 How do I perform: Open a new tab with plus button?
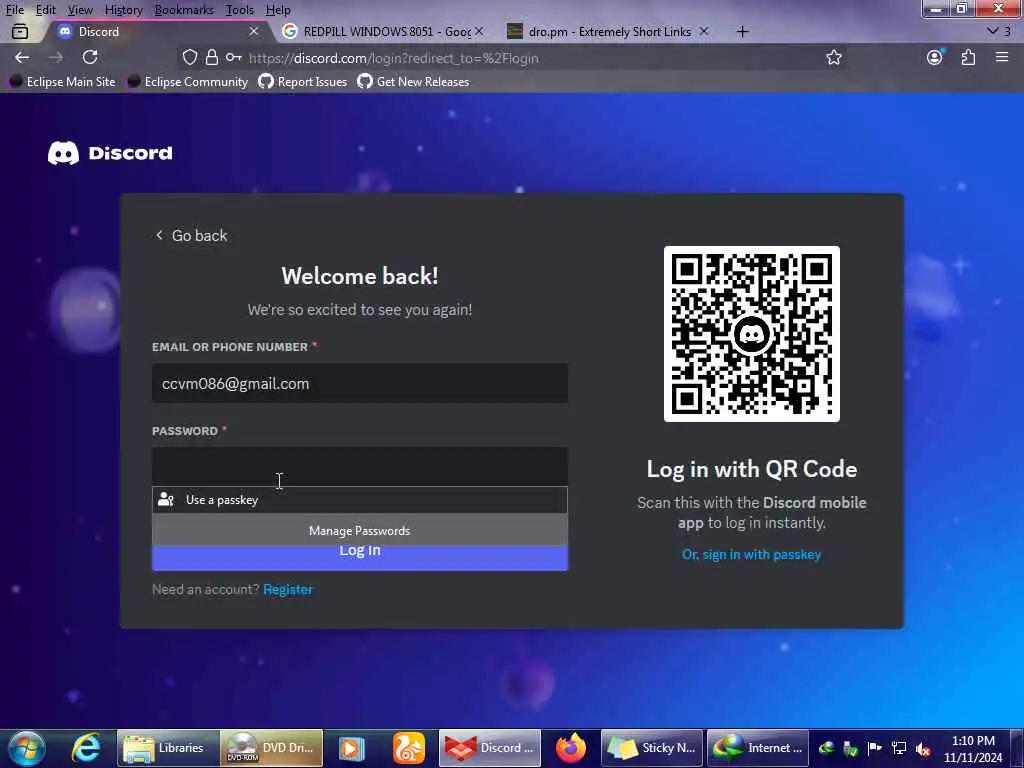(x=743, y=31)
